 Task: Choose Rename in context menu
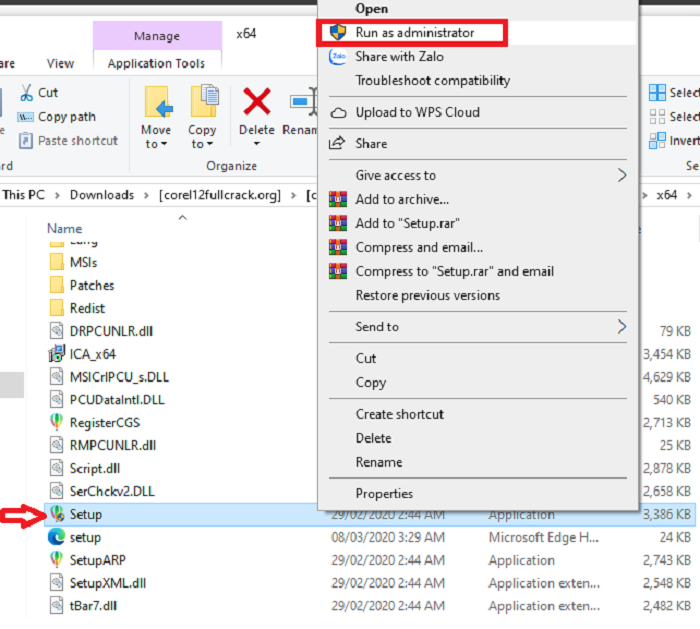pos(379,462)
